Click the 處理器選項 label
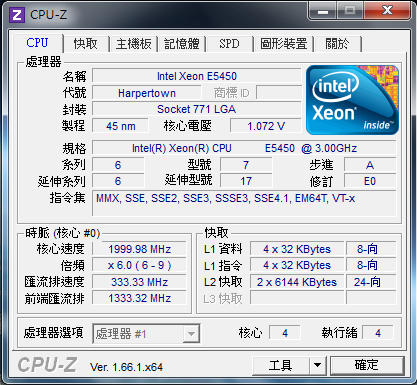This screenshot has width=417, height=385. (x=53, y=333)
